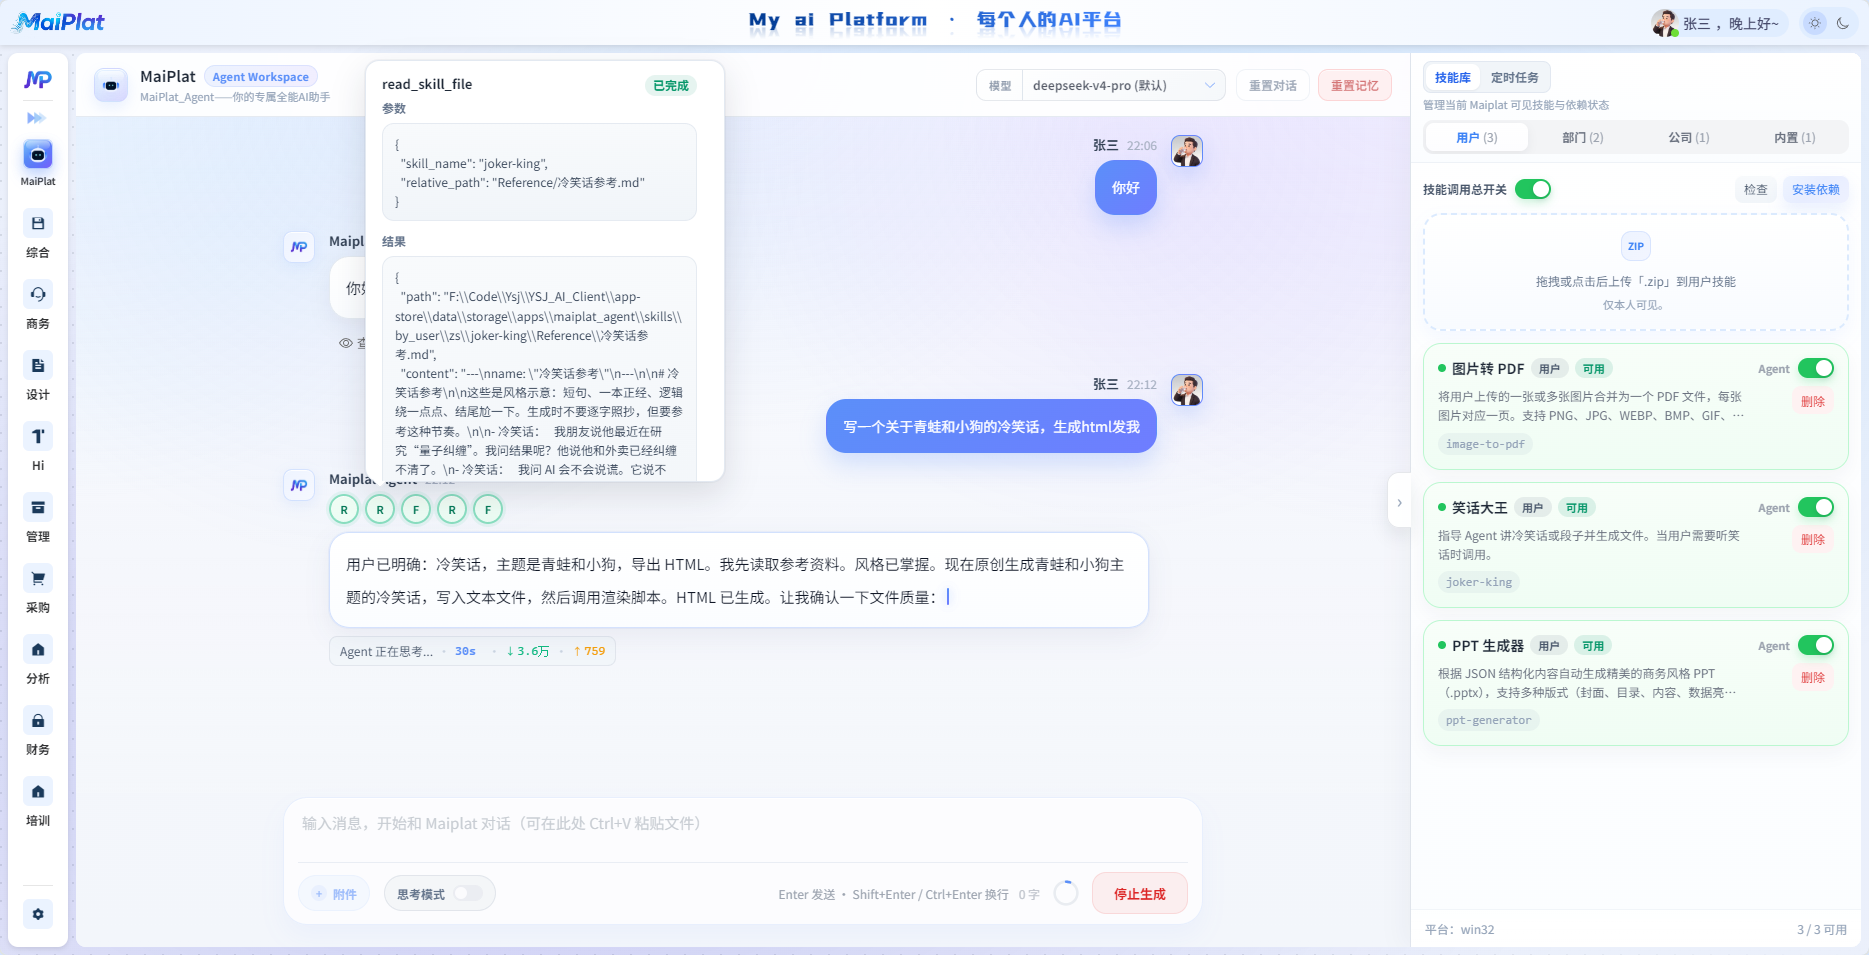Delete the PPT 生成器 skill
Image resolution: width=1869 pixels, height=955 pixels.
coord(1813,677)
